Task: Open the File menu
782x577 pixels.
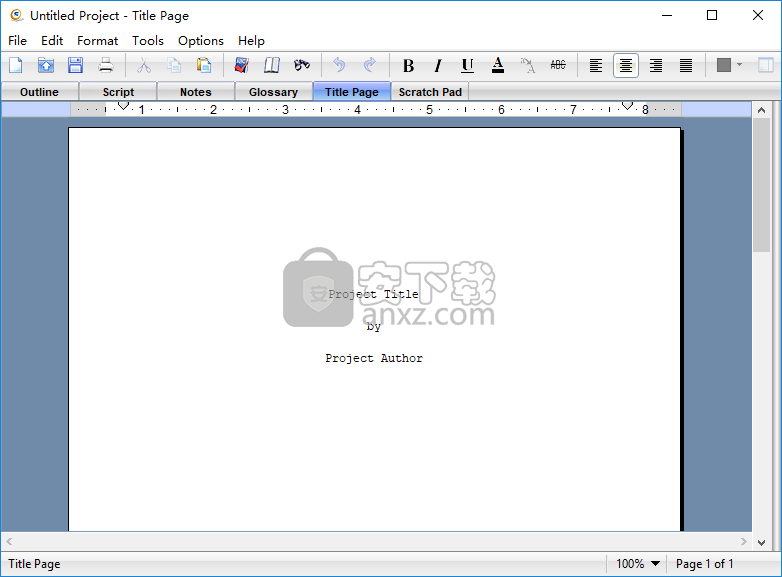Action: 17,40
